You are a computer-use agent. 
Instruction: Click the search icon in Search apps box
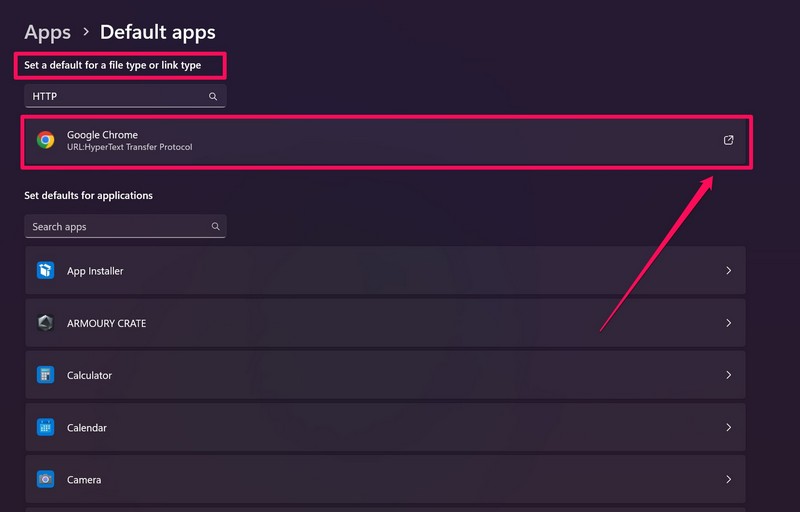(215, 227)
